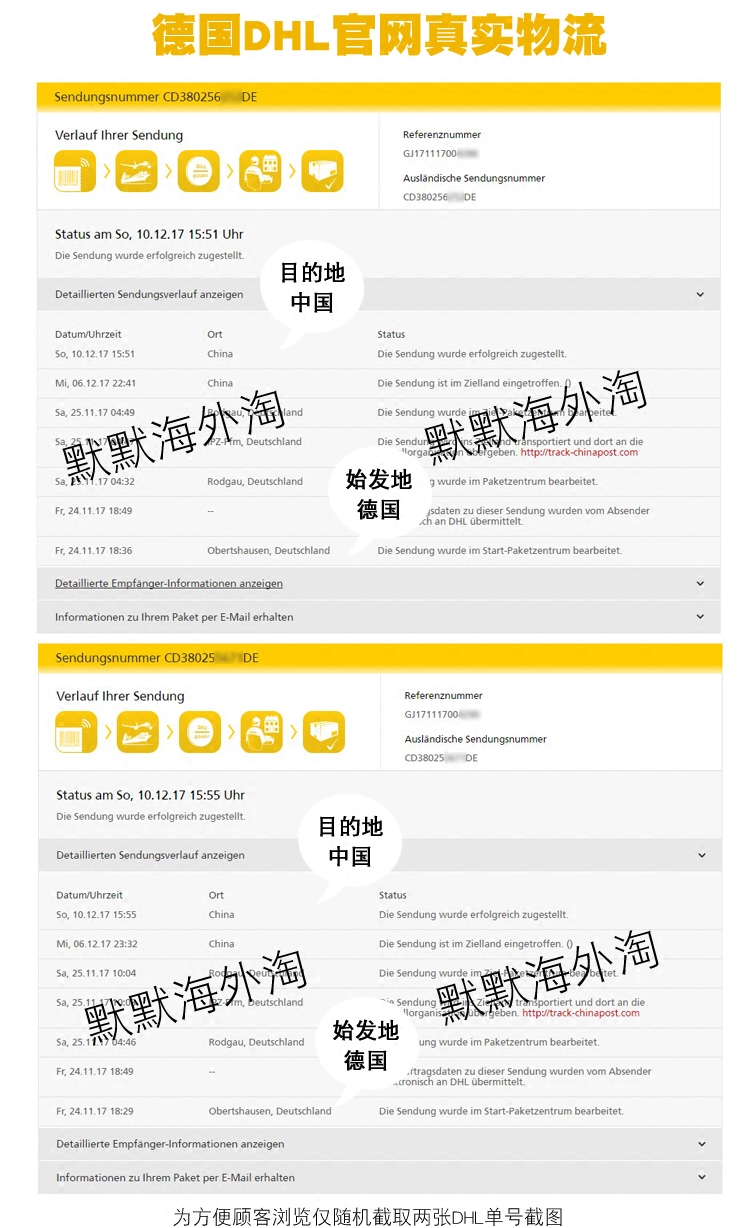Click 'Rodgau, Deutschland' in the 04:46 row

coord(256,1042)
